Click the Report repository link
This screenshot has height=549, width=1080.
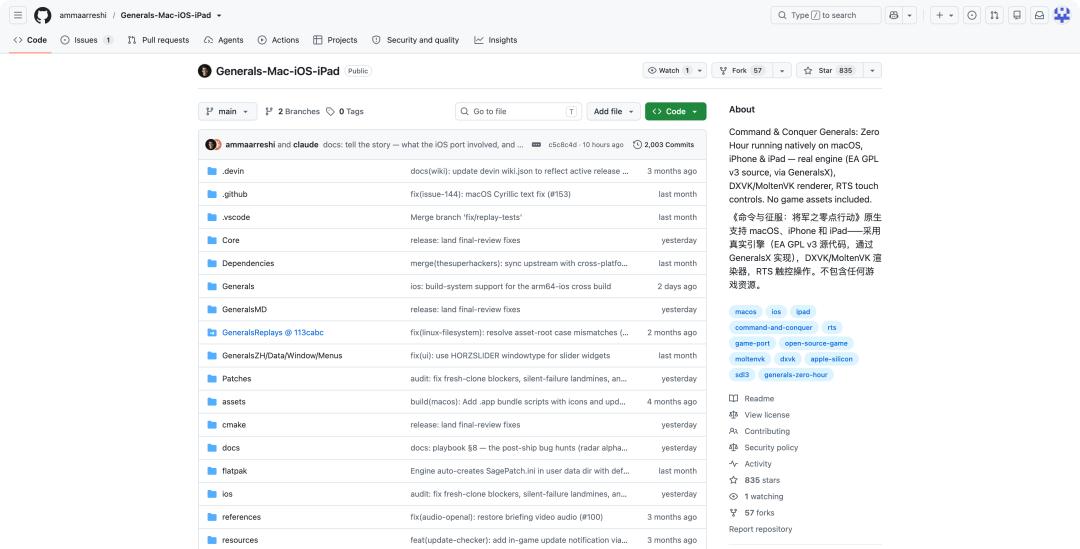760,529
